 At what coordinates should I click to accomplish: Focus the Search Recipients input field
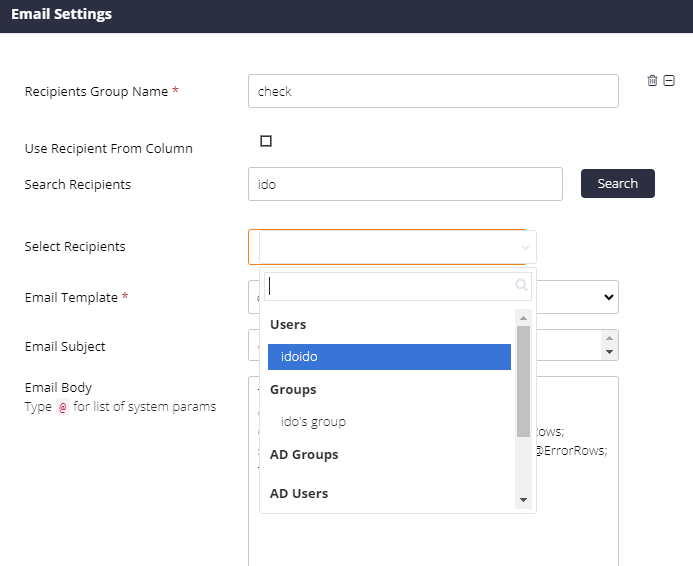(405, 184)
